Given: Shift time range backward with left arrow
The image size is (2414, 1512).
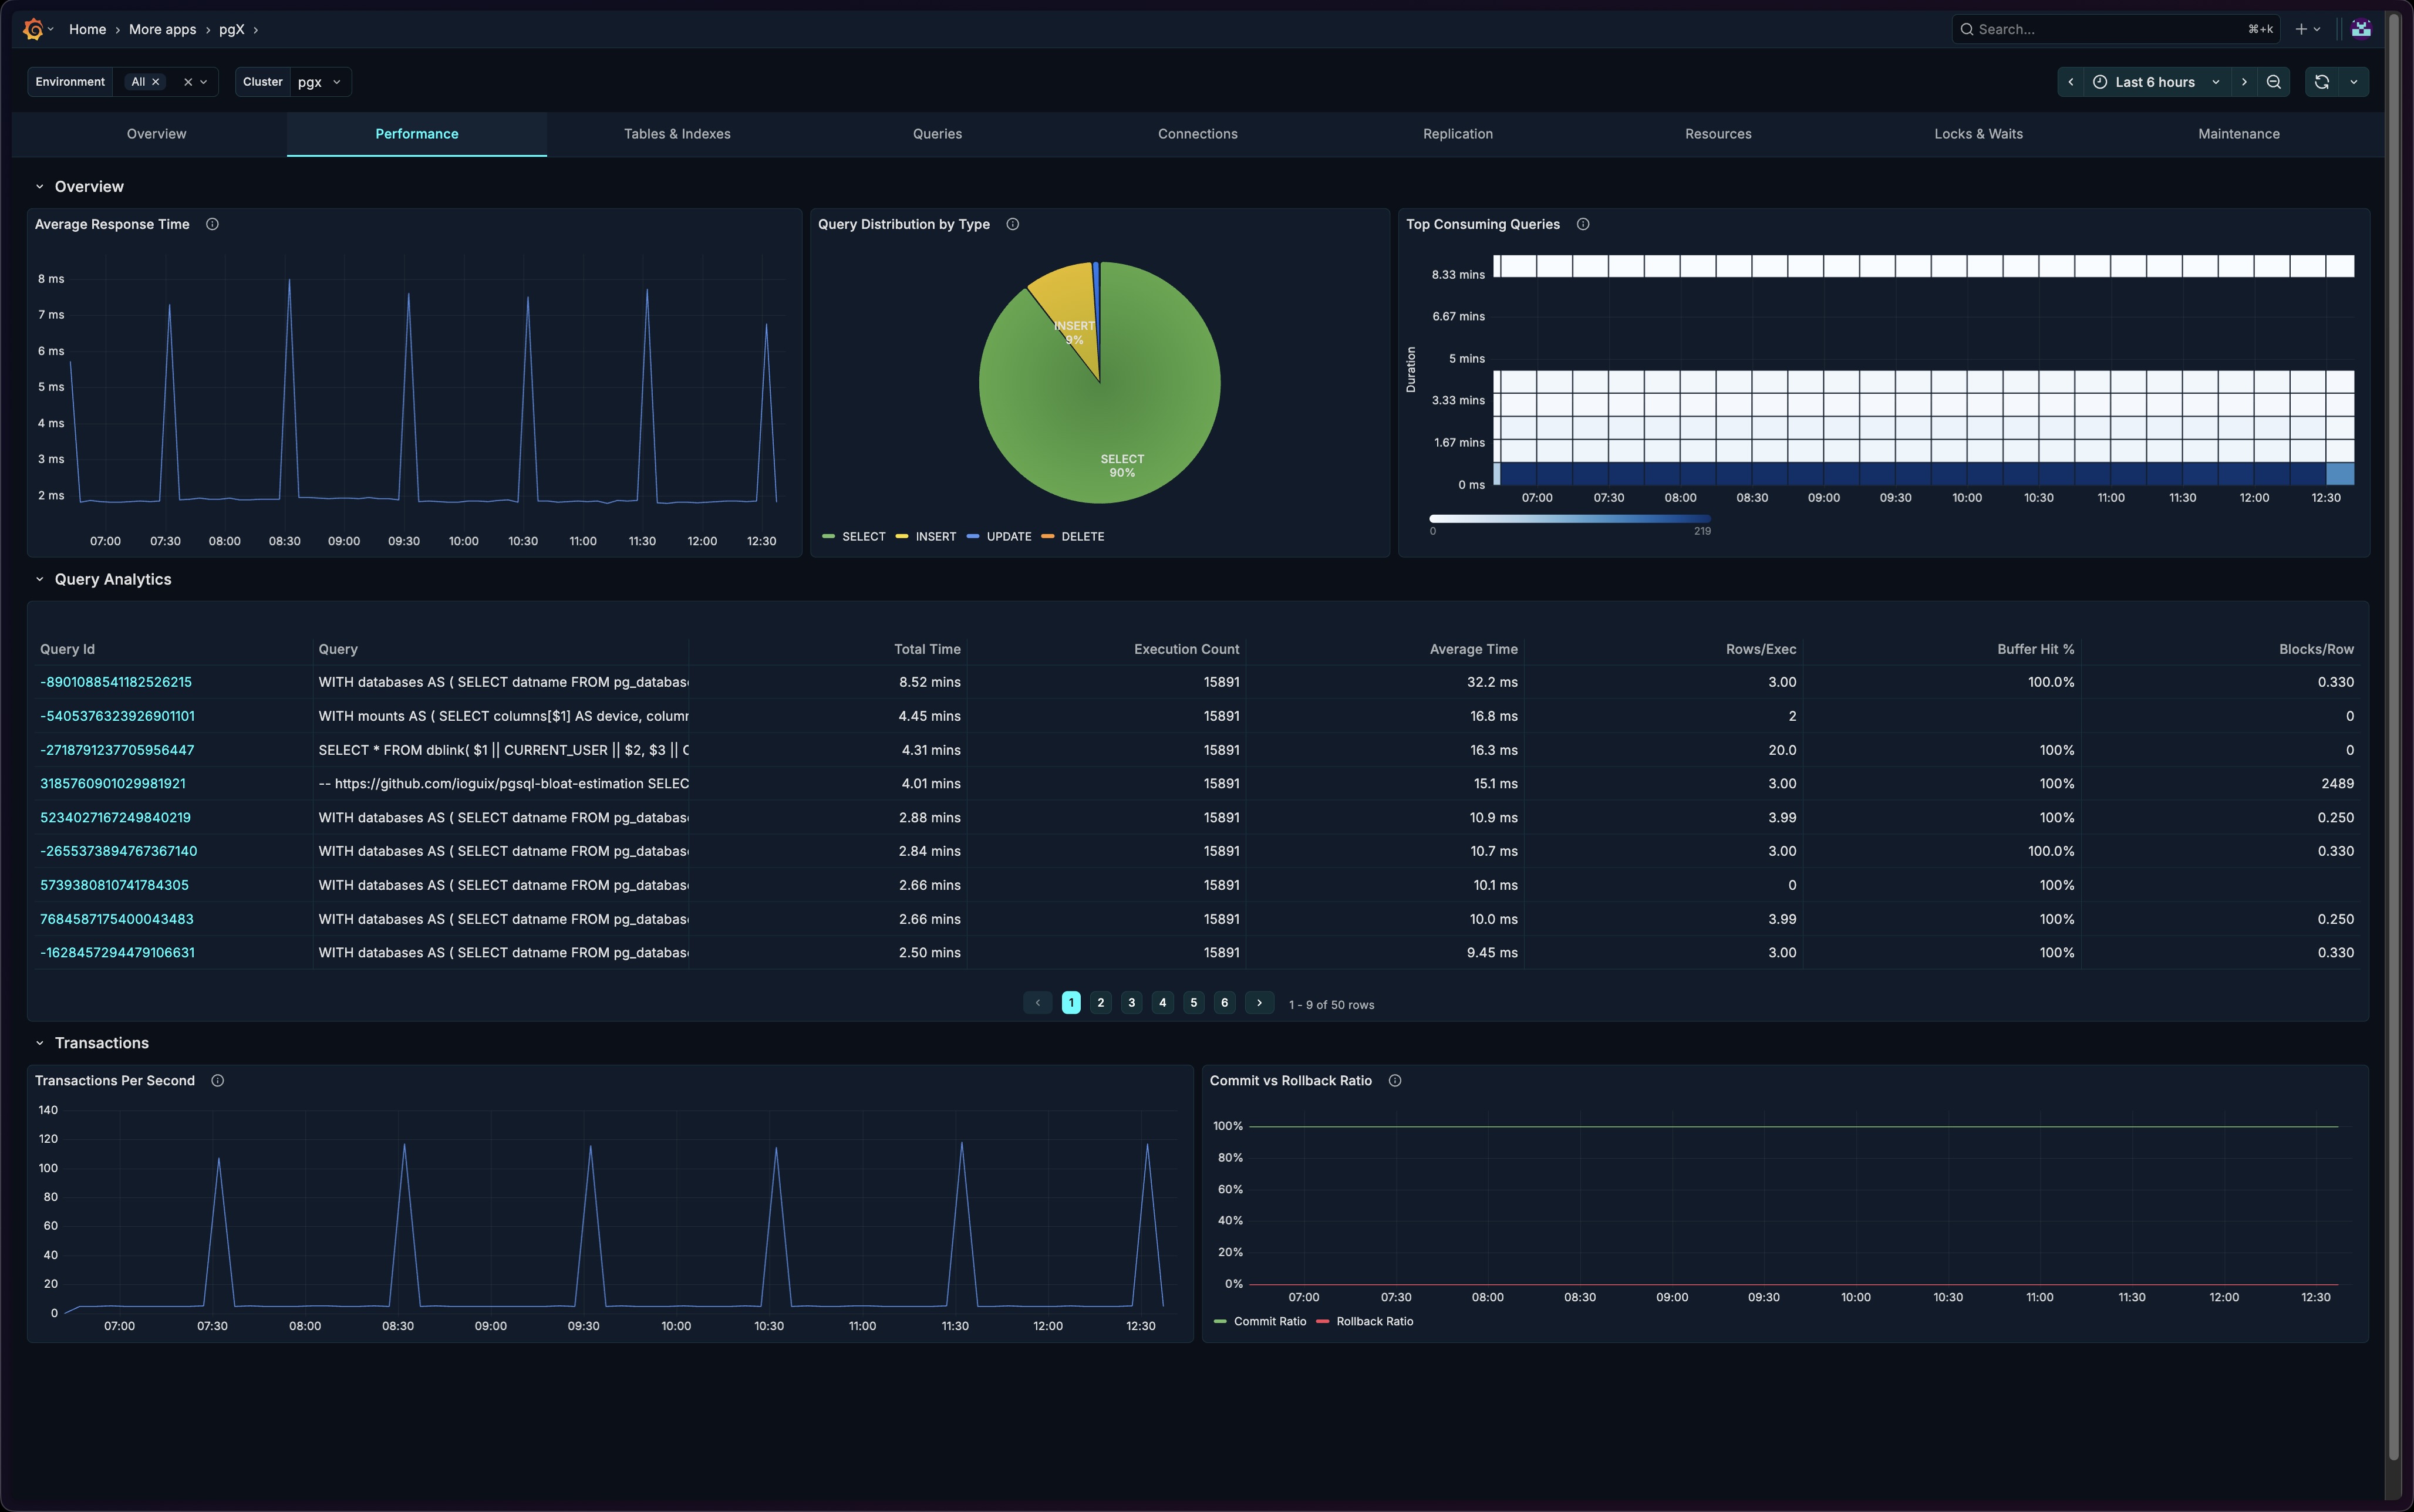Looking at the screenshot, I should click(x=2071, y=82).
